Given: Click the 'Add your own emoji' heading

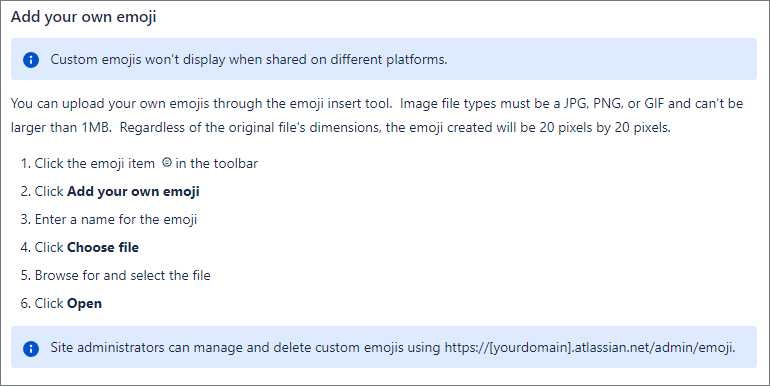Looking at the screenshot, I should 83,17.
